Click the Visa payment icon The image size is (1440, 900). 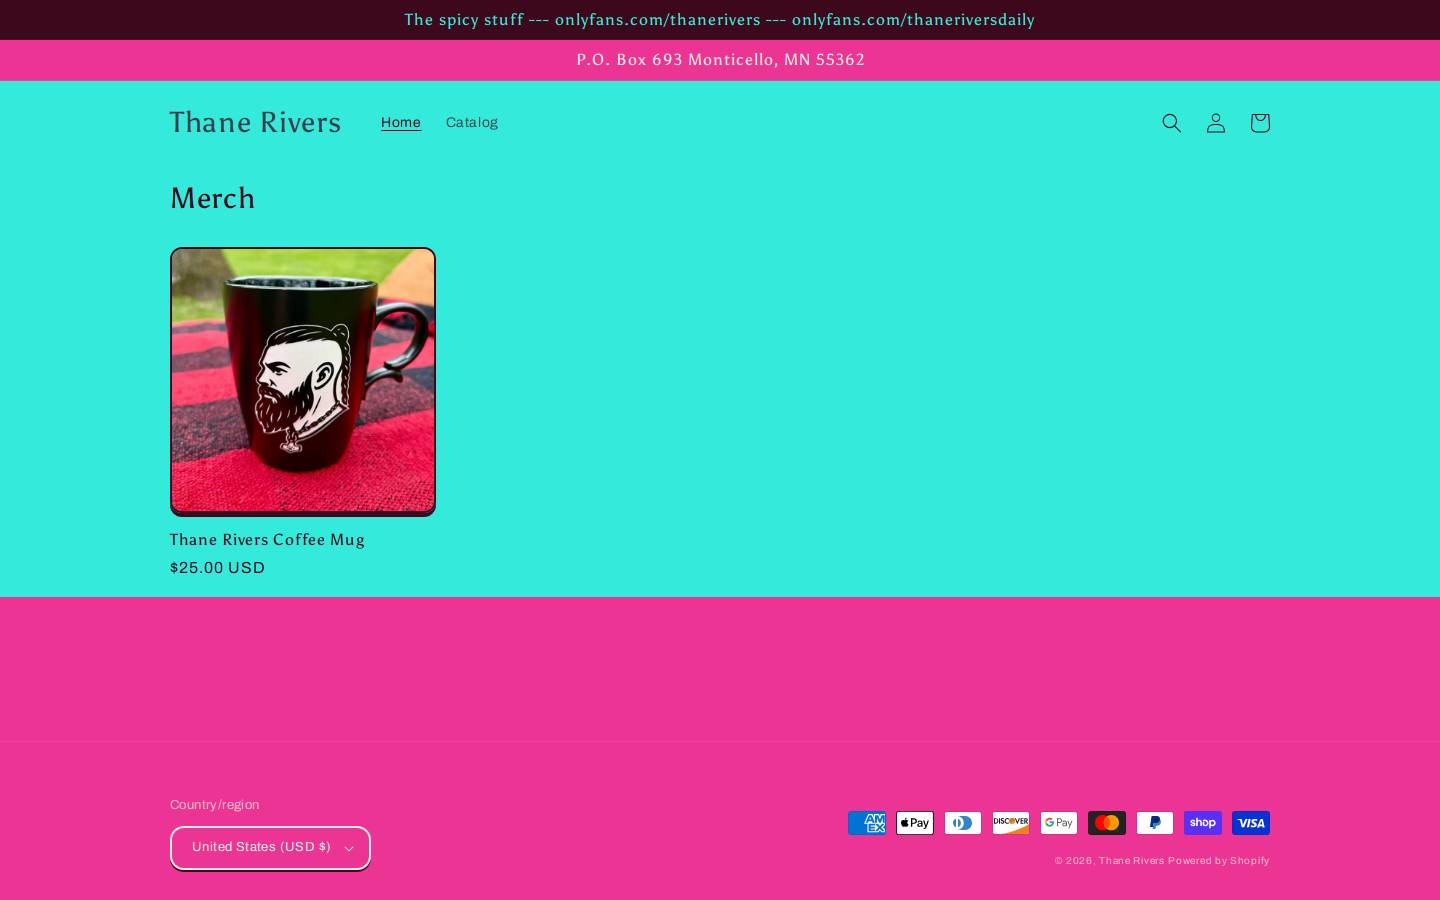tap(1251, 823)
